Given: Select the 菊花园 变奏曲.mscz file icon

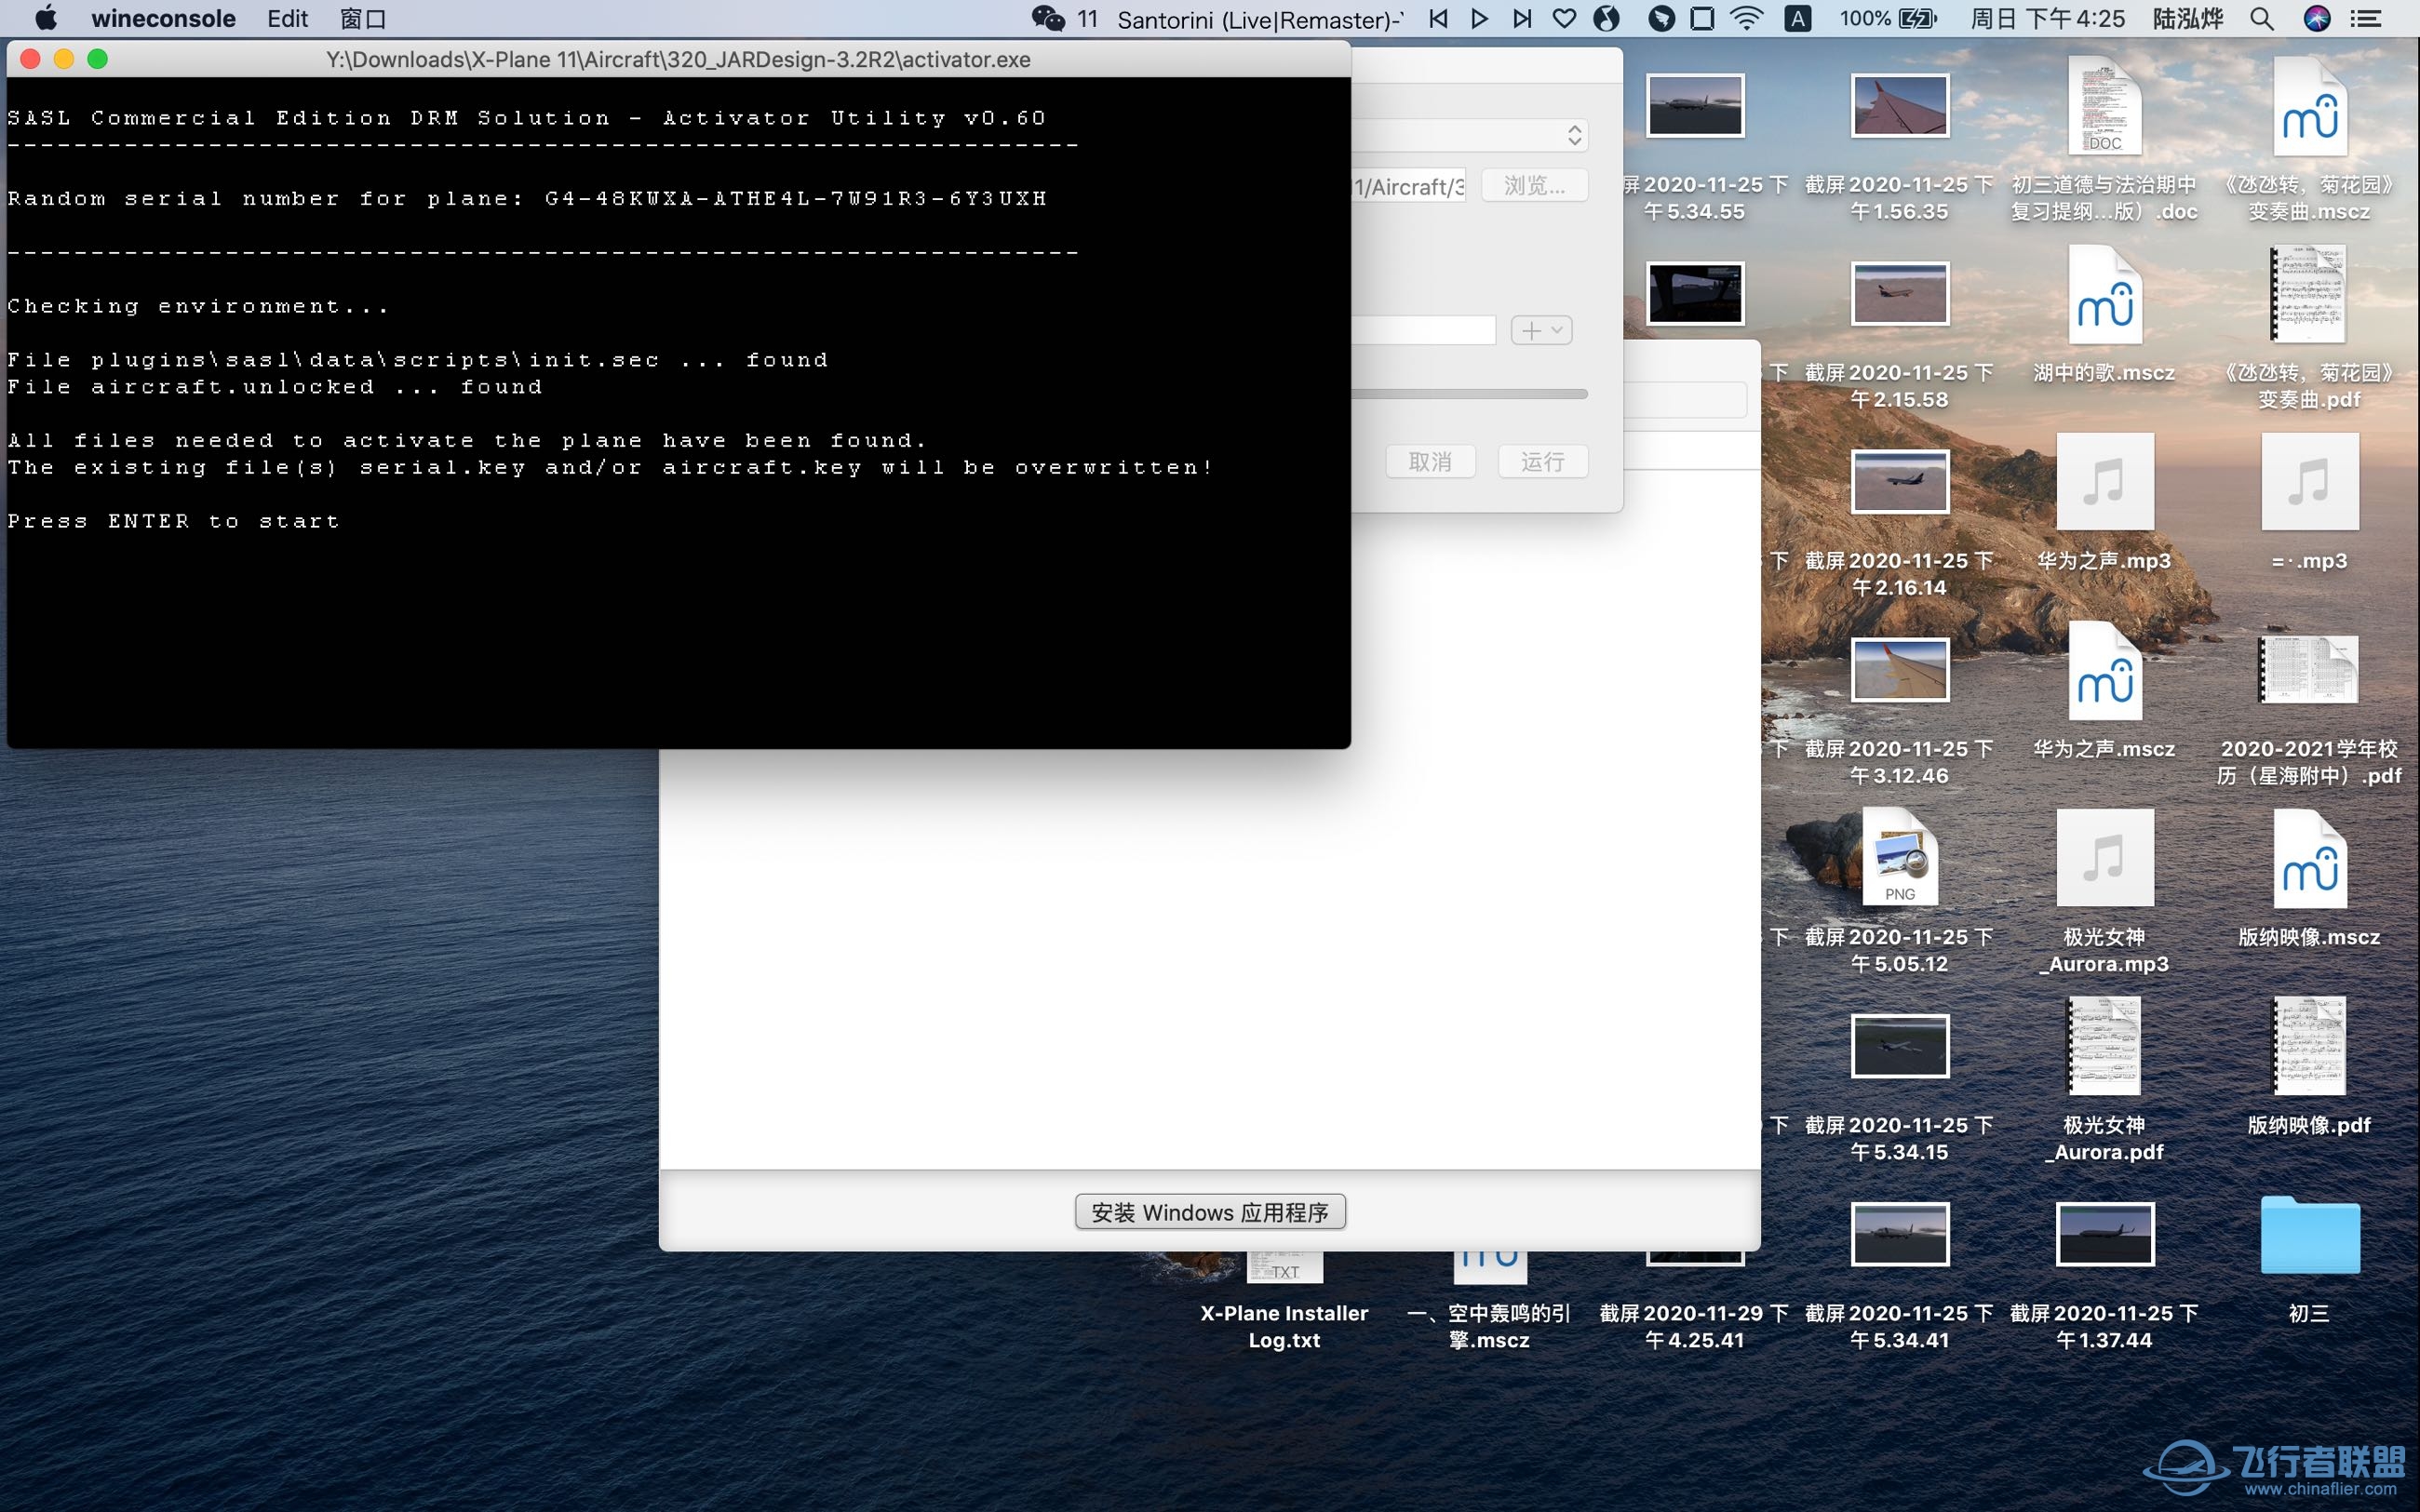Looking at the screenshot, I should pyautogui.click(x=2310, y=106).
